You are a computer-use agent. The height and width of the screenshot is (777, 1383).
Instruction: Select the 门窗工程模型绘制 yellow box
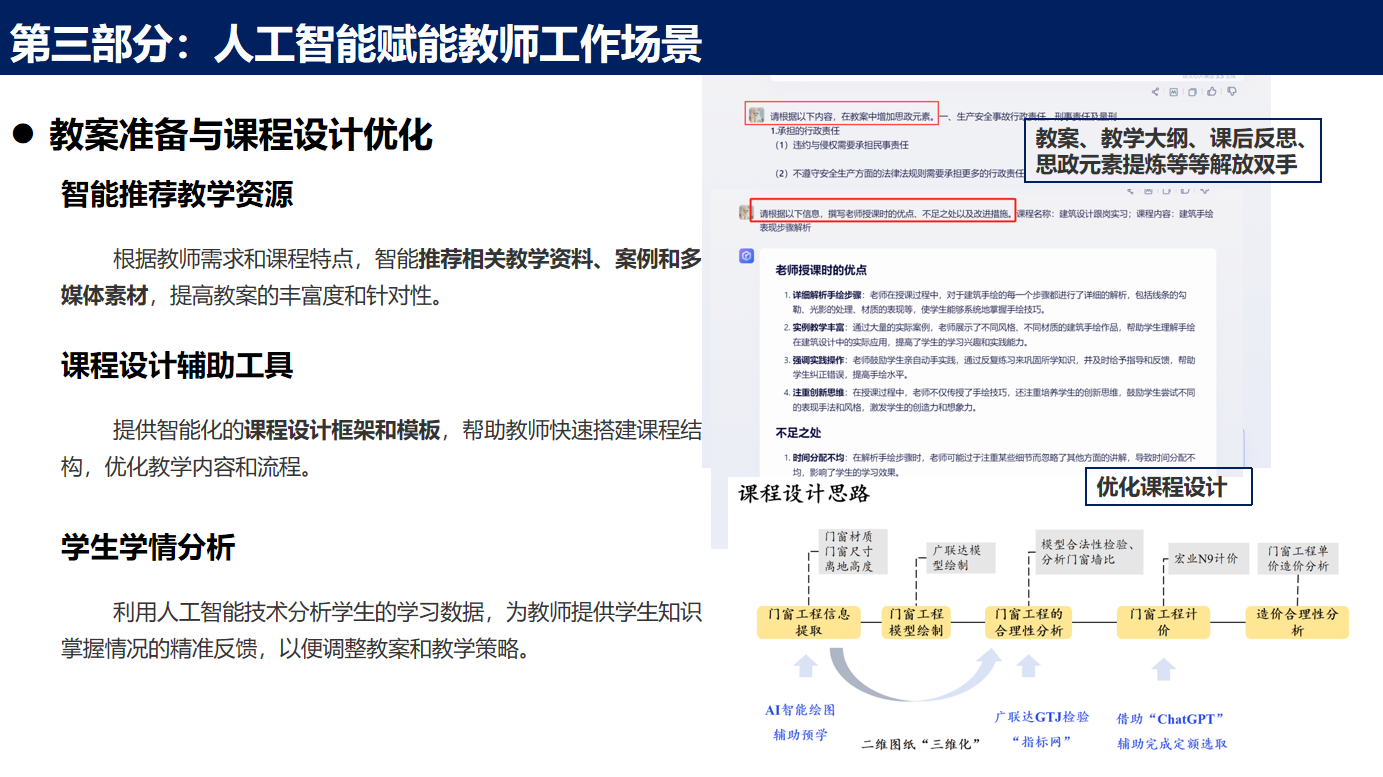(915, 622)
